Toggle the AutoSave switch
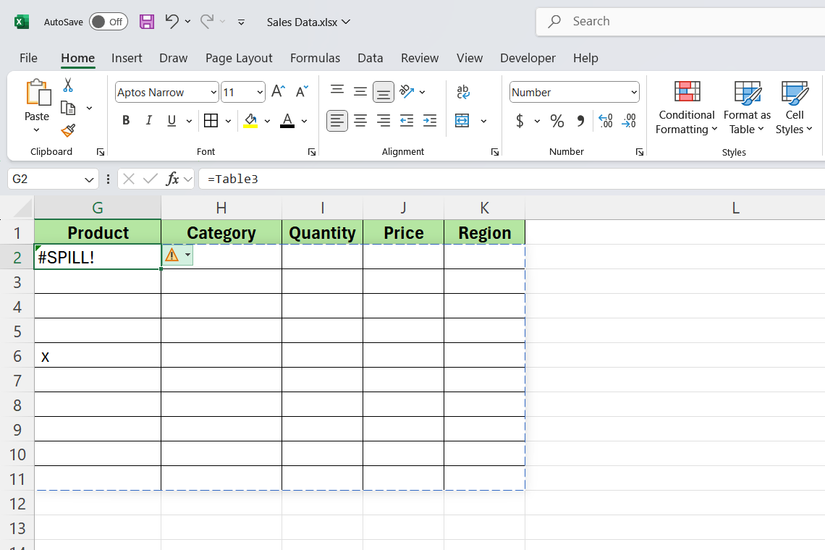825x550 pixels. [108, 21]
